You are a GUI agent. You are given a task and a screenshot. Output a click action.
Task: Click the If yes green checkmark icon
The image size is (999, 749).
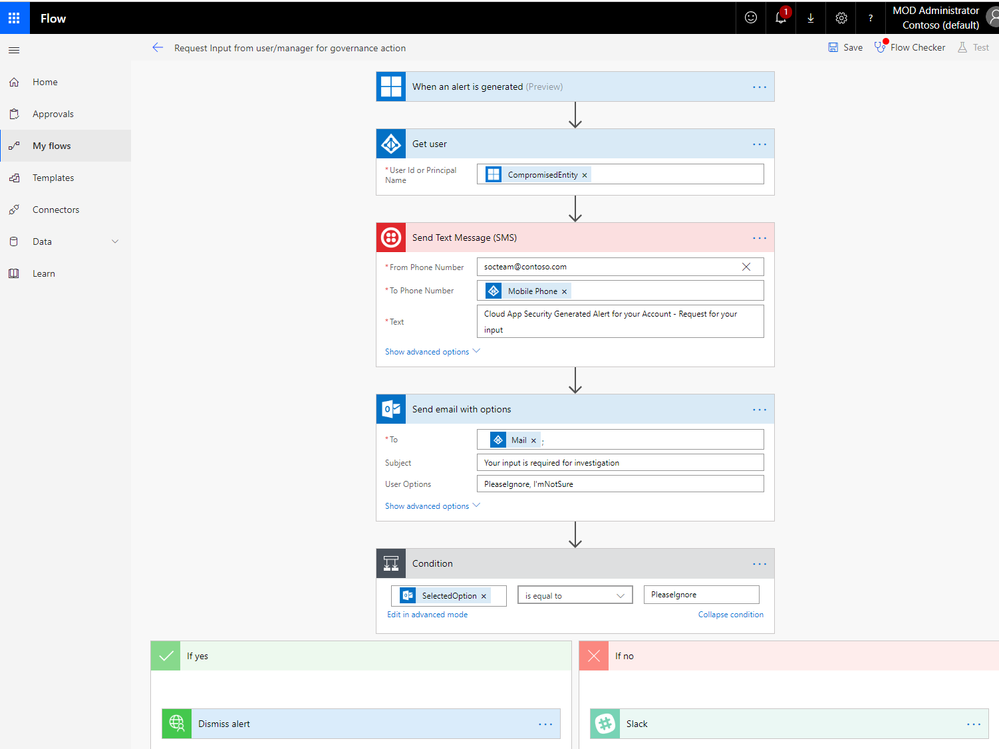[x=166, y=656]
